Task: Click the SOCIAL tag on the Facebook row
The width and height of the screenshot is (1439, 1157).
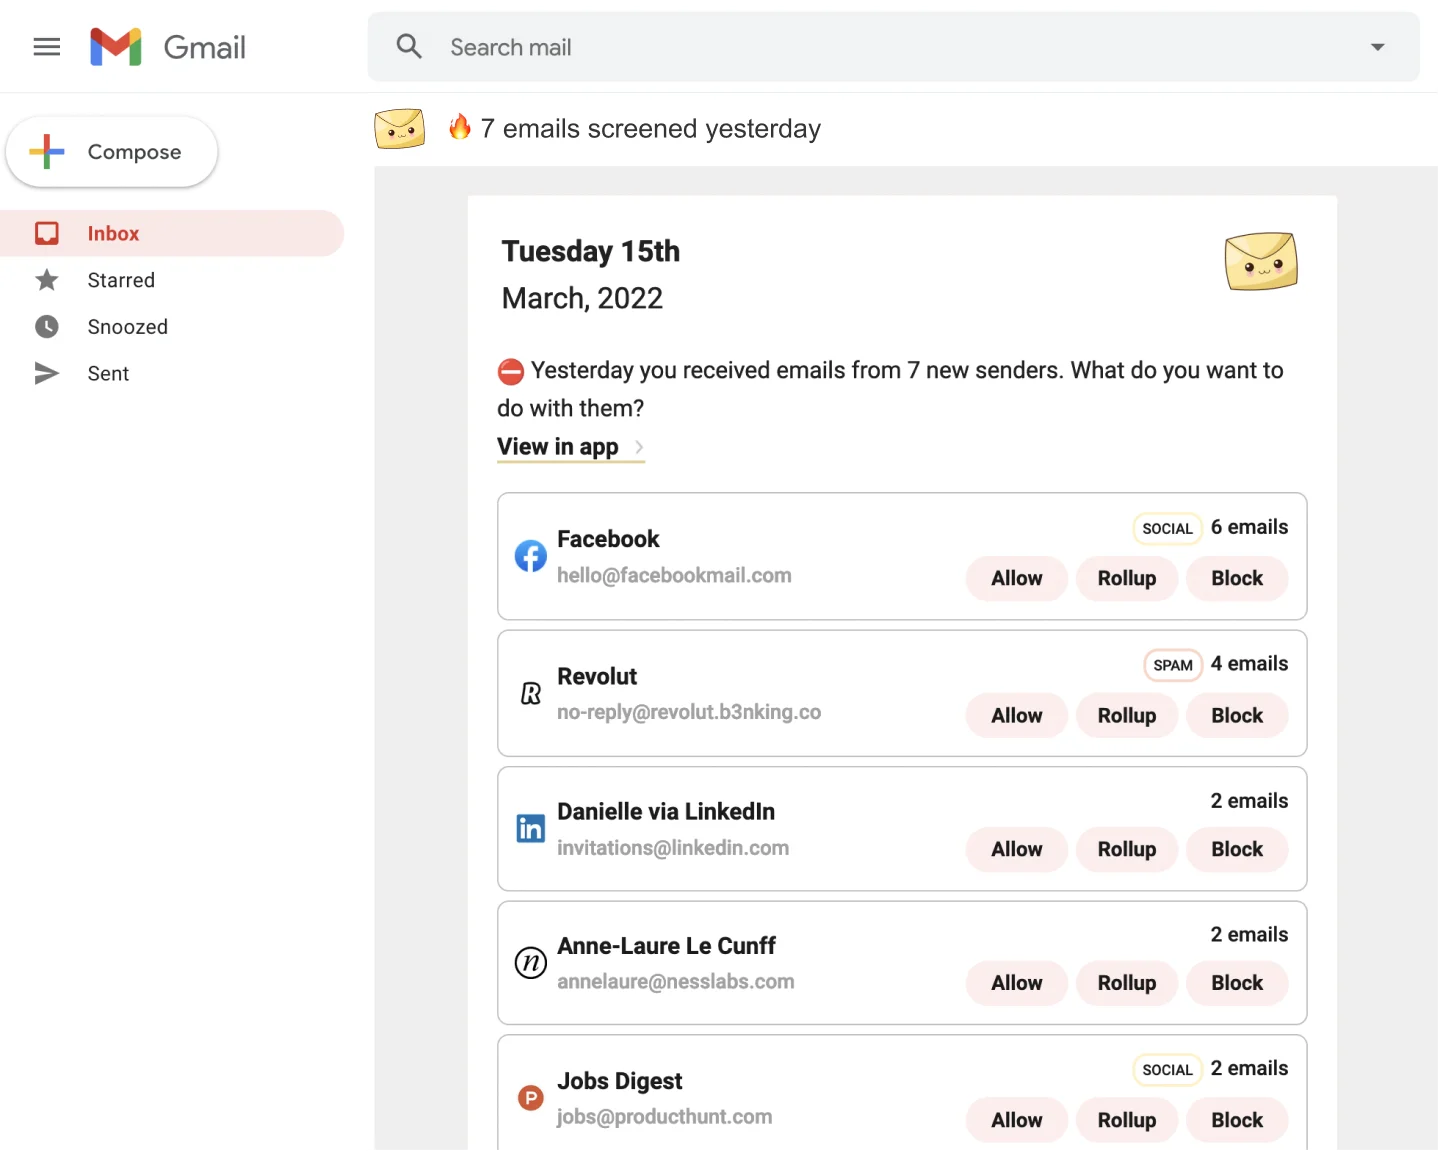Action: (x=1167, y=529)
